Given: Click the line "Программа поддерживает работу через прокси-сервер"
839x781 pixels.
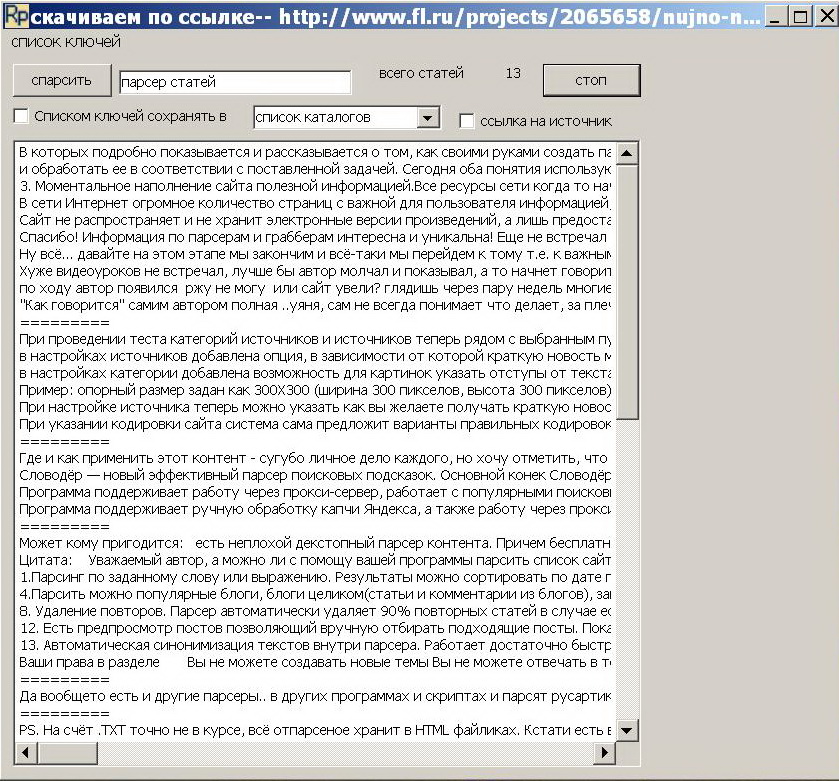Looking at the screenshot, I should coord(315,492).
